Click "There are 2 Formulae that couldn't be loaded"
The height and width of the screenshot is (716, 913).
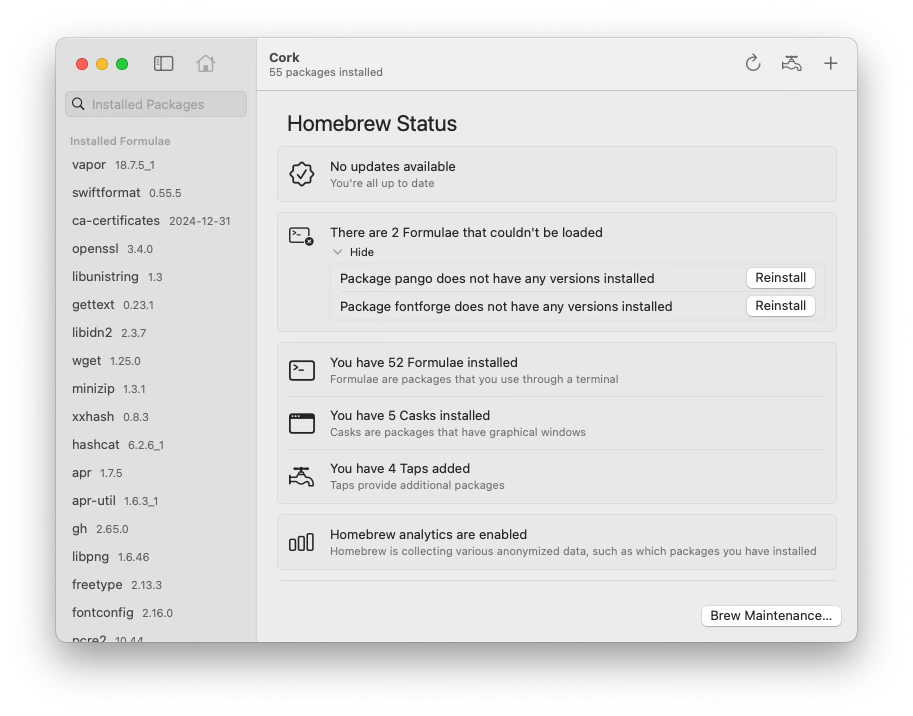click(466, 232)
